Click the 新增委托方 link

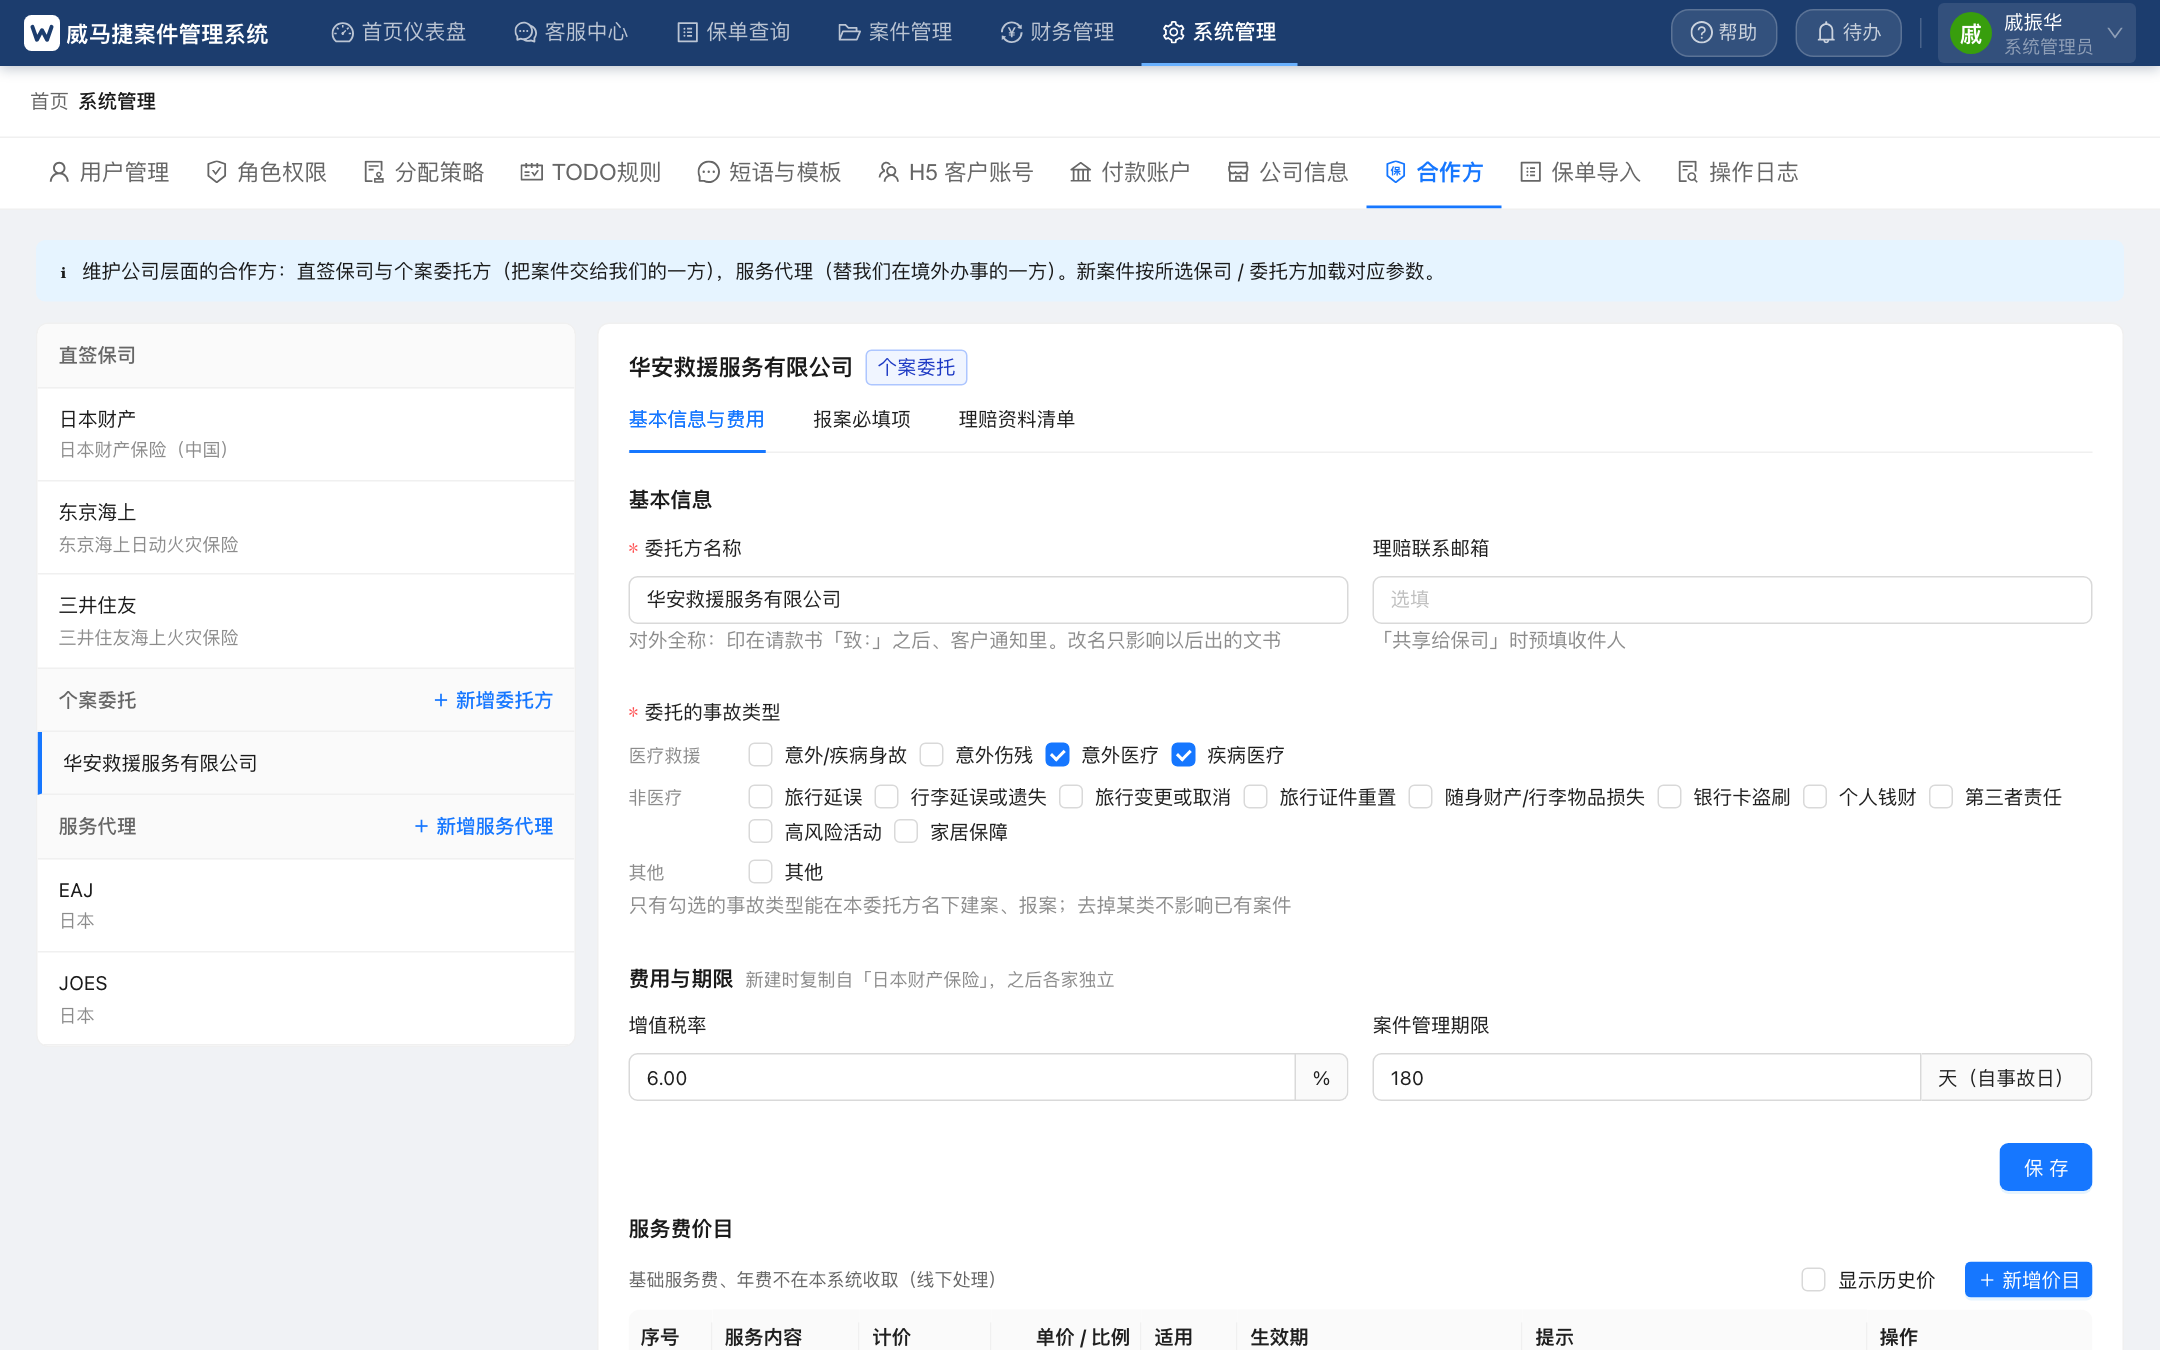[493, 701]
